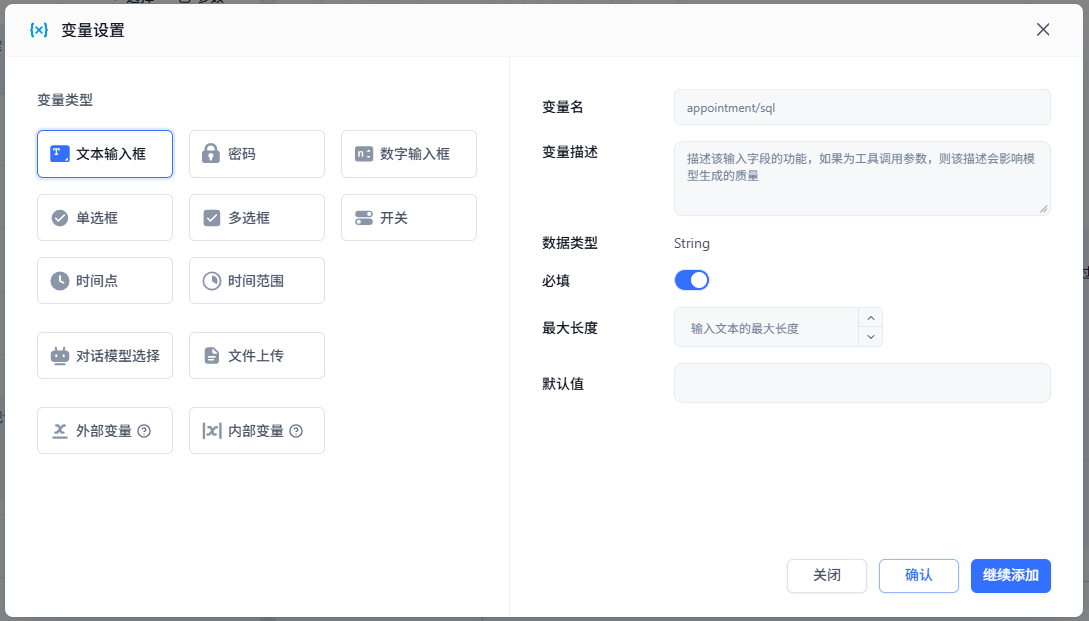Choose the 文件上传 variable type
The height and width of the screenshot is (621, 1089).
click(256, 356)
